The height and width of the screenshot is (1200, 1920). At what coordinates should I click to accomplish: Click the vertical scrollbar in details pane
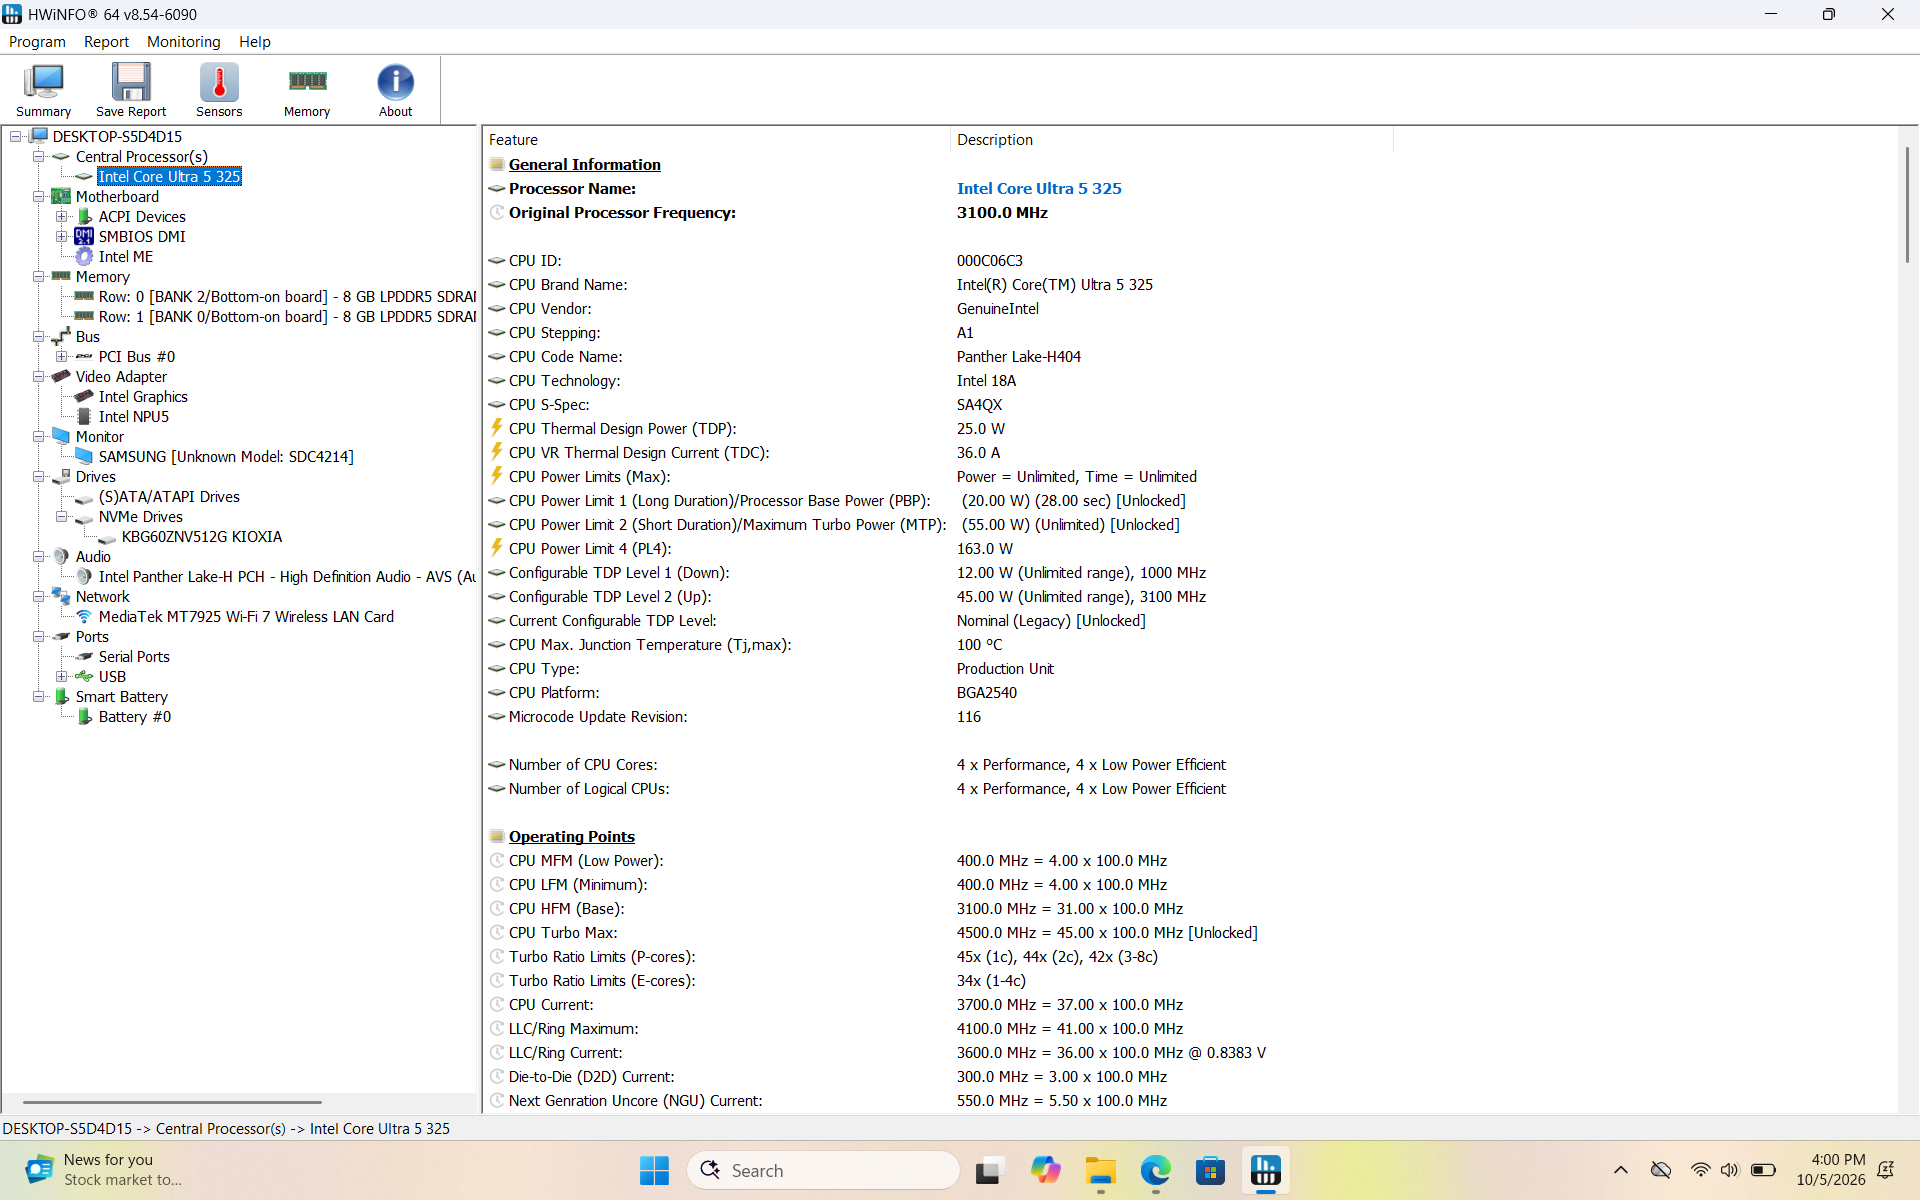1907,204
